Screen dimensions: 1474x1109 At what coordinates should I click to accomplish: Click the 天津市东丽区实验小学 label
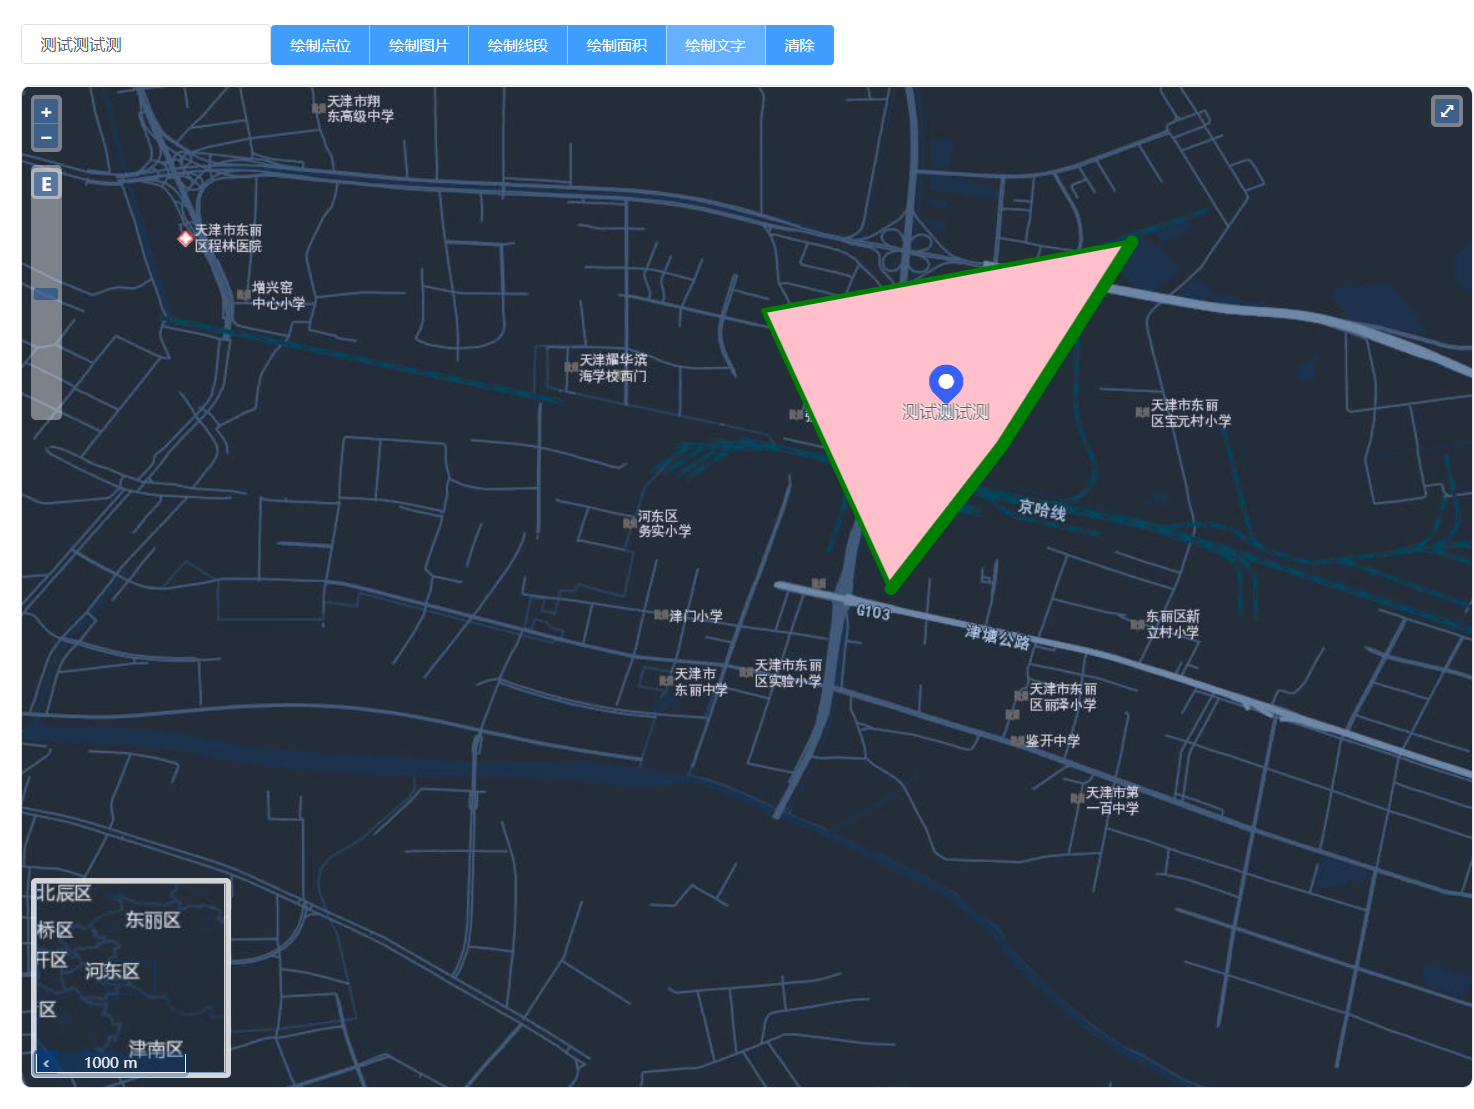click(x=788, y=673)
